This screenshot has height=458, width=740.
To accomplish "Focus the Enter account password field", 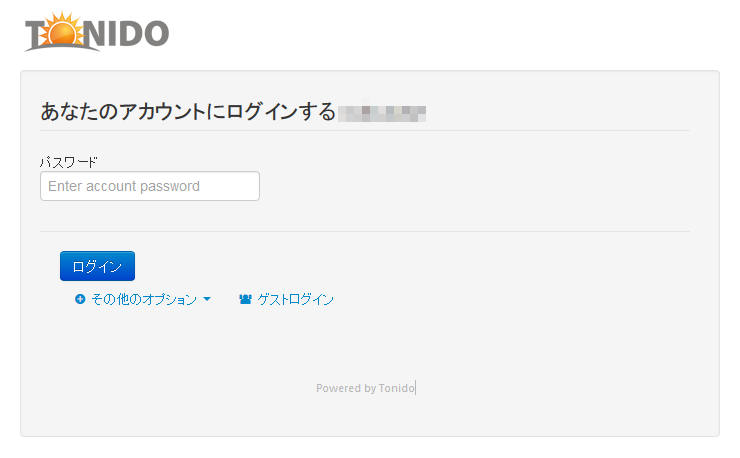I will click(x=150, y=186).
